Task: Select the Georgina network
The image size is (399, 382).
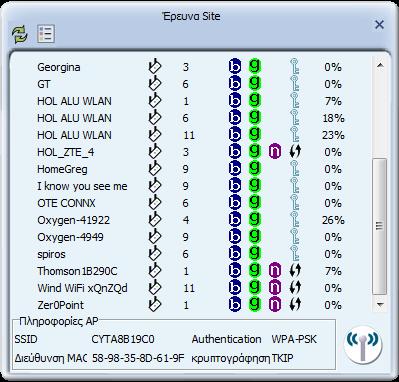Action: [x=59, y=67]
